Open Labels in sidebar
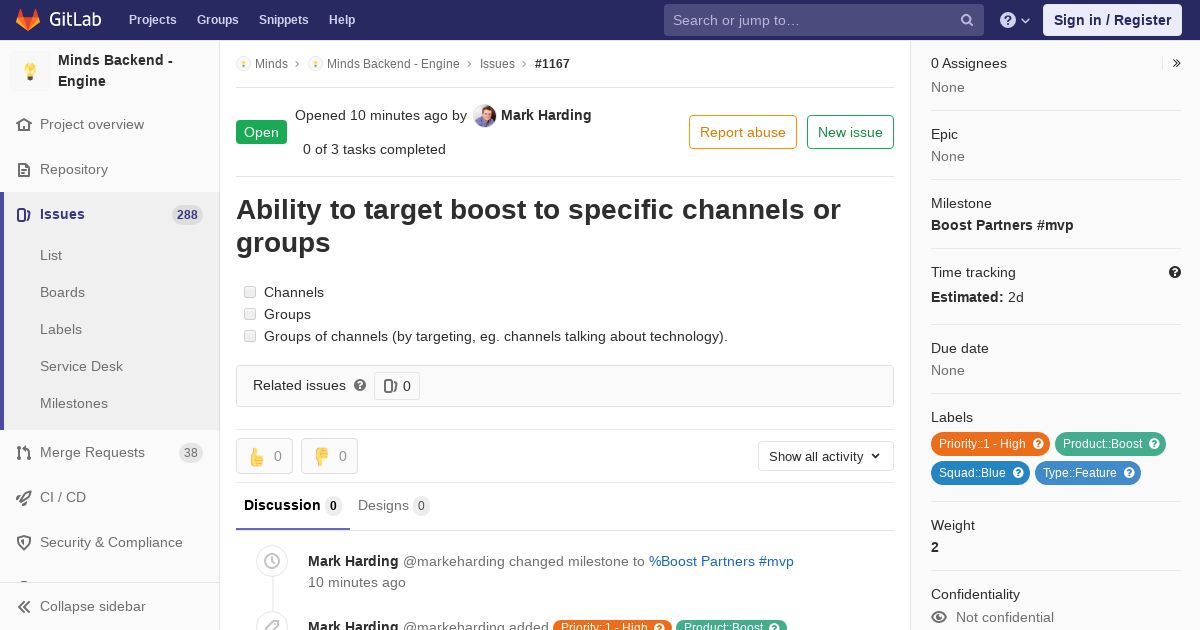Image resolution: width=1200 pixels, height=630 pixels. pos(61,330)
